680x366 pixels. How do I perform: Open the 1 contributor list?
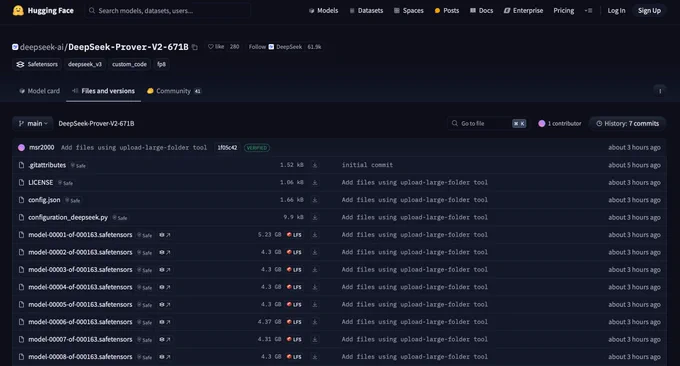coord(560,124)
